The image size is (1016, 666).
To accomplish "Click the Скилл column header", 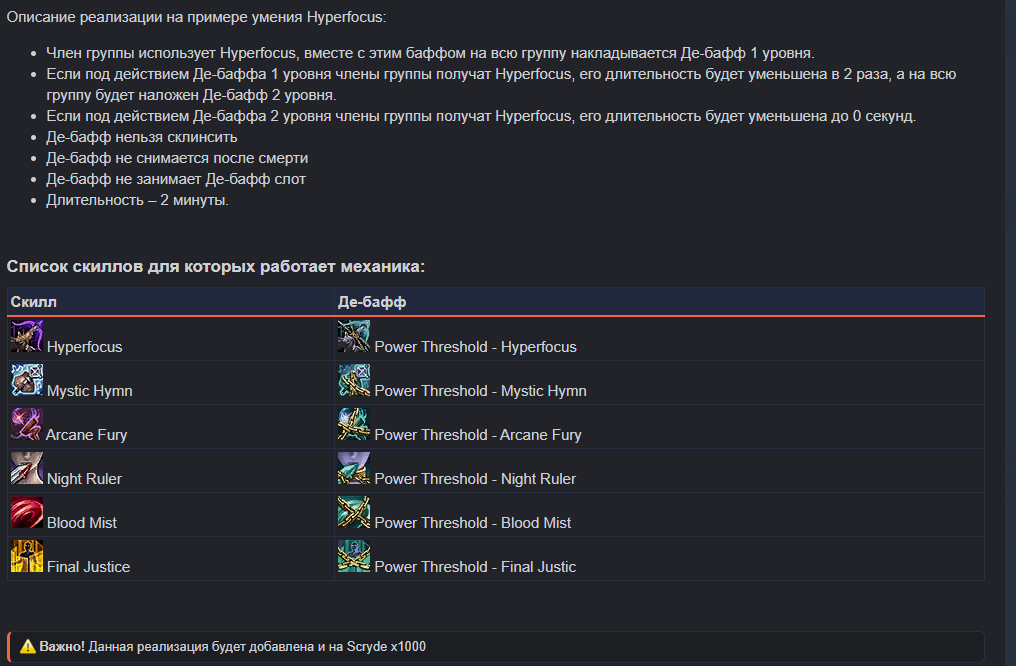I will tap(34, 301).
